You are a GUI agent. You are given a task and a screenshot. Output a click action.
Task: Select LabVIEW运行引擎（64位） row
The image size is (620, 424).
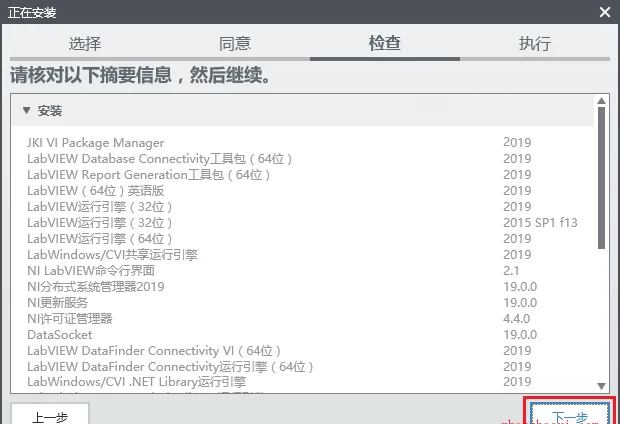click(302, 238)
